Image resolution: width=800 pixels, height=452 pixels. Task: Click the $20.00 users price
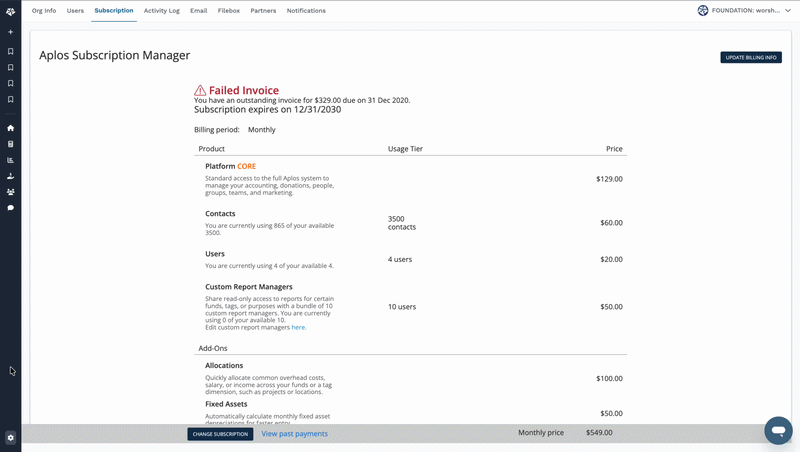[611, 260]
